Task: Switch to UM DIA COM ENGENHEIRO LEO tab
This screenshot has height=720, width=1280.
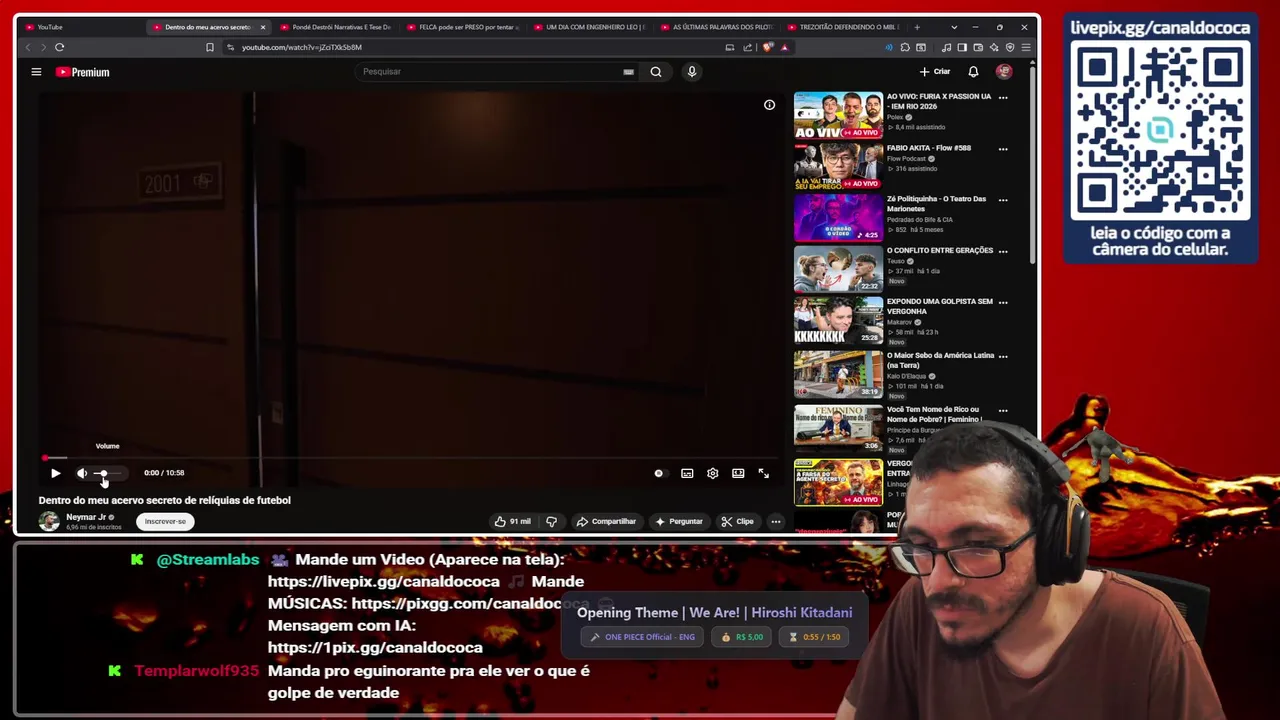Action: [589, 27]
